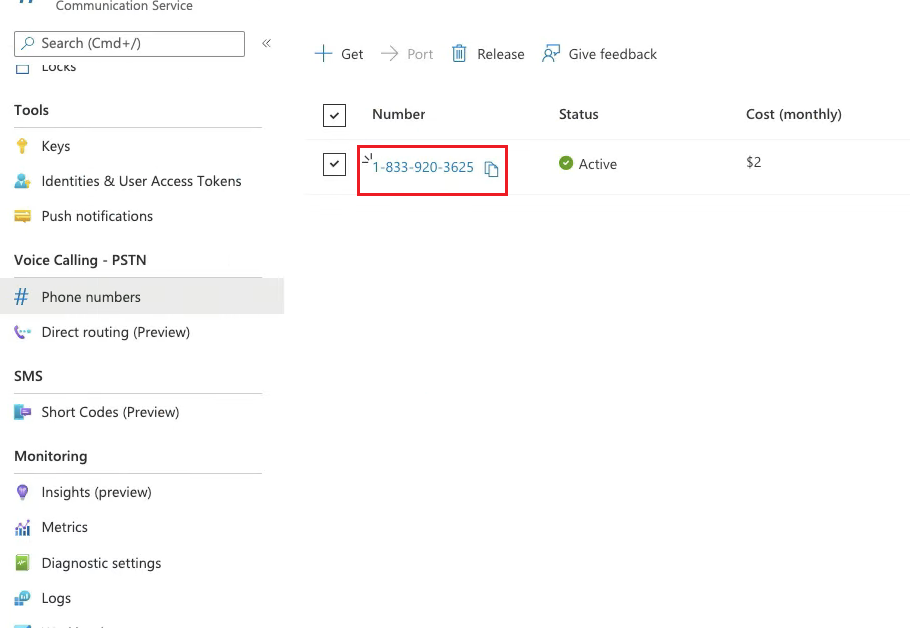The width and height of the screenshot is (910, 628).
Task: Open Diagnostic settings
Action: tap(101, 563)
